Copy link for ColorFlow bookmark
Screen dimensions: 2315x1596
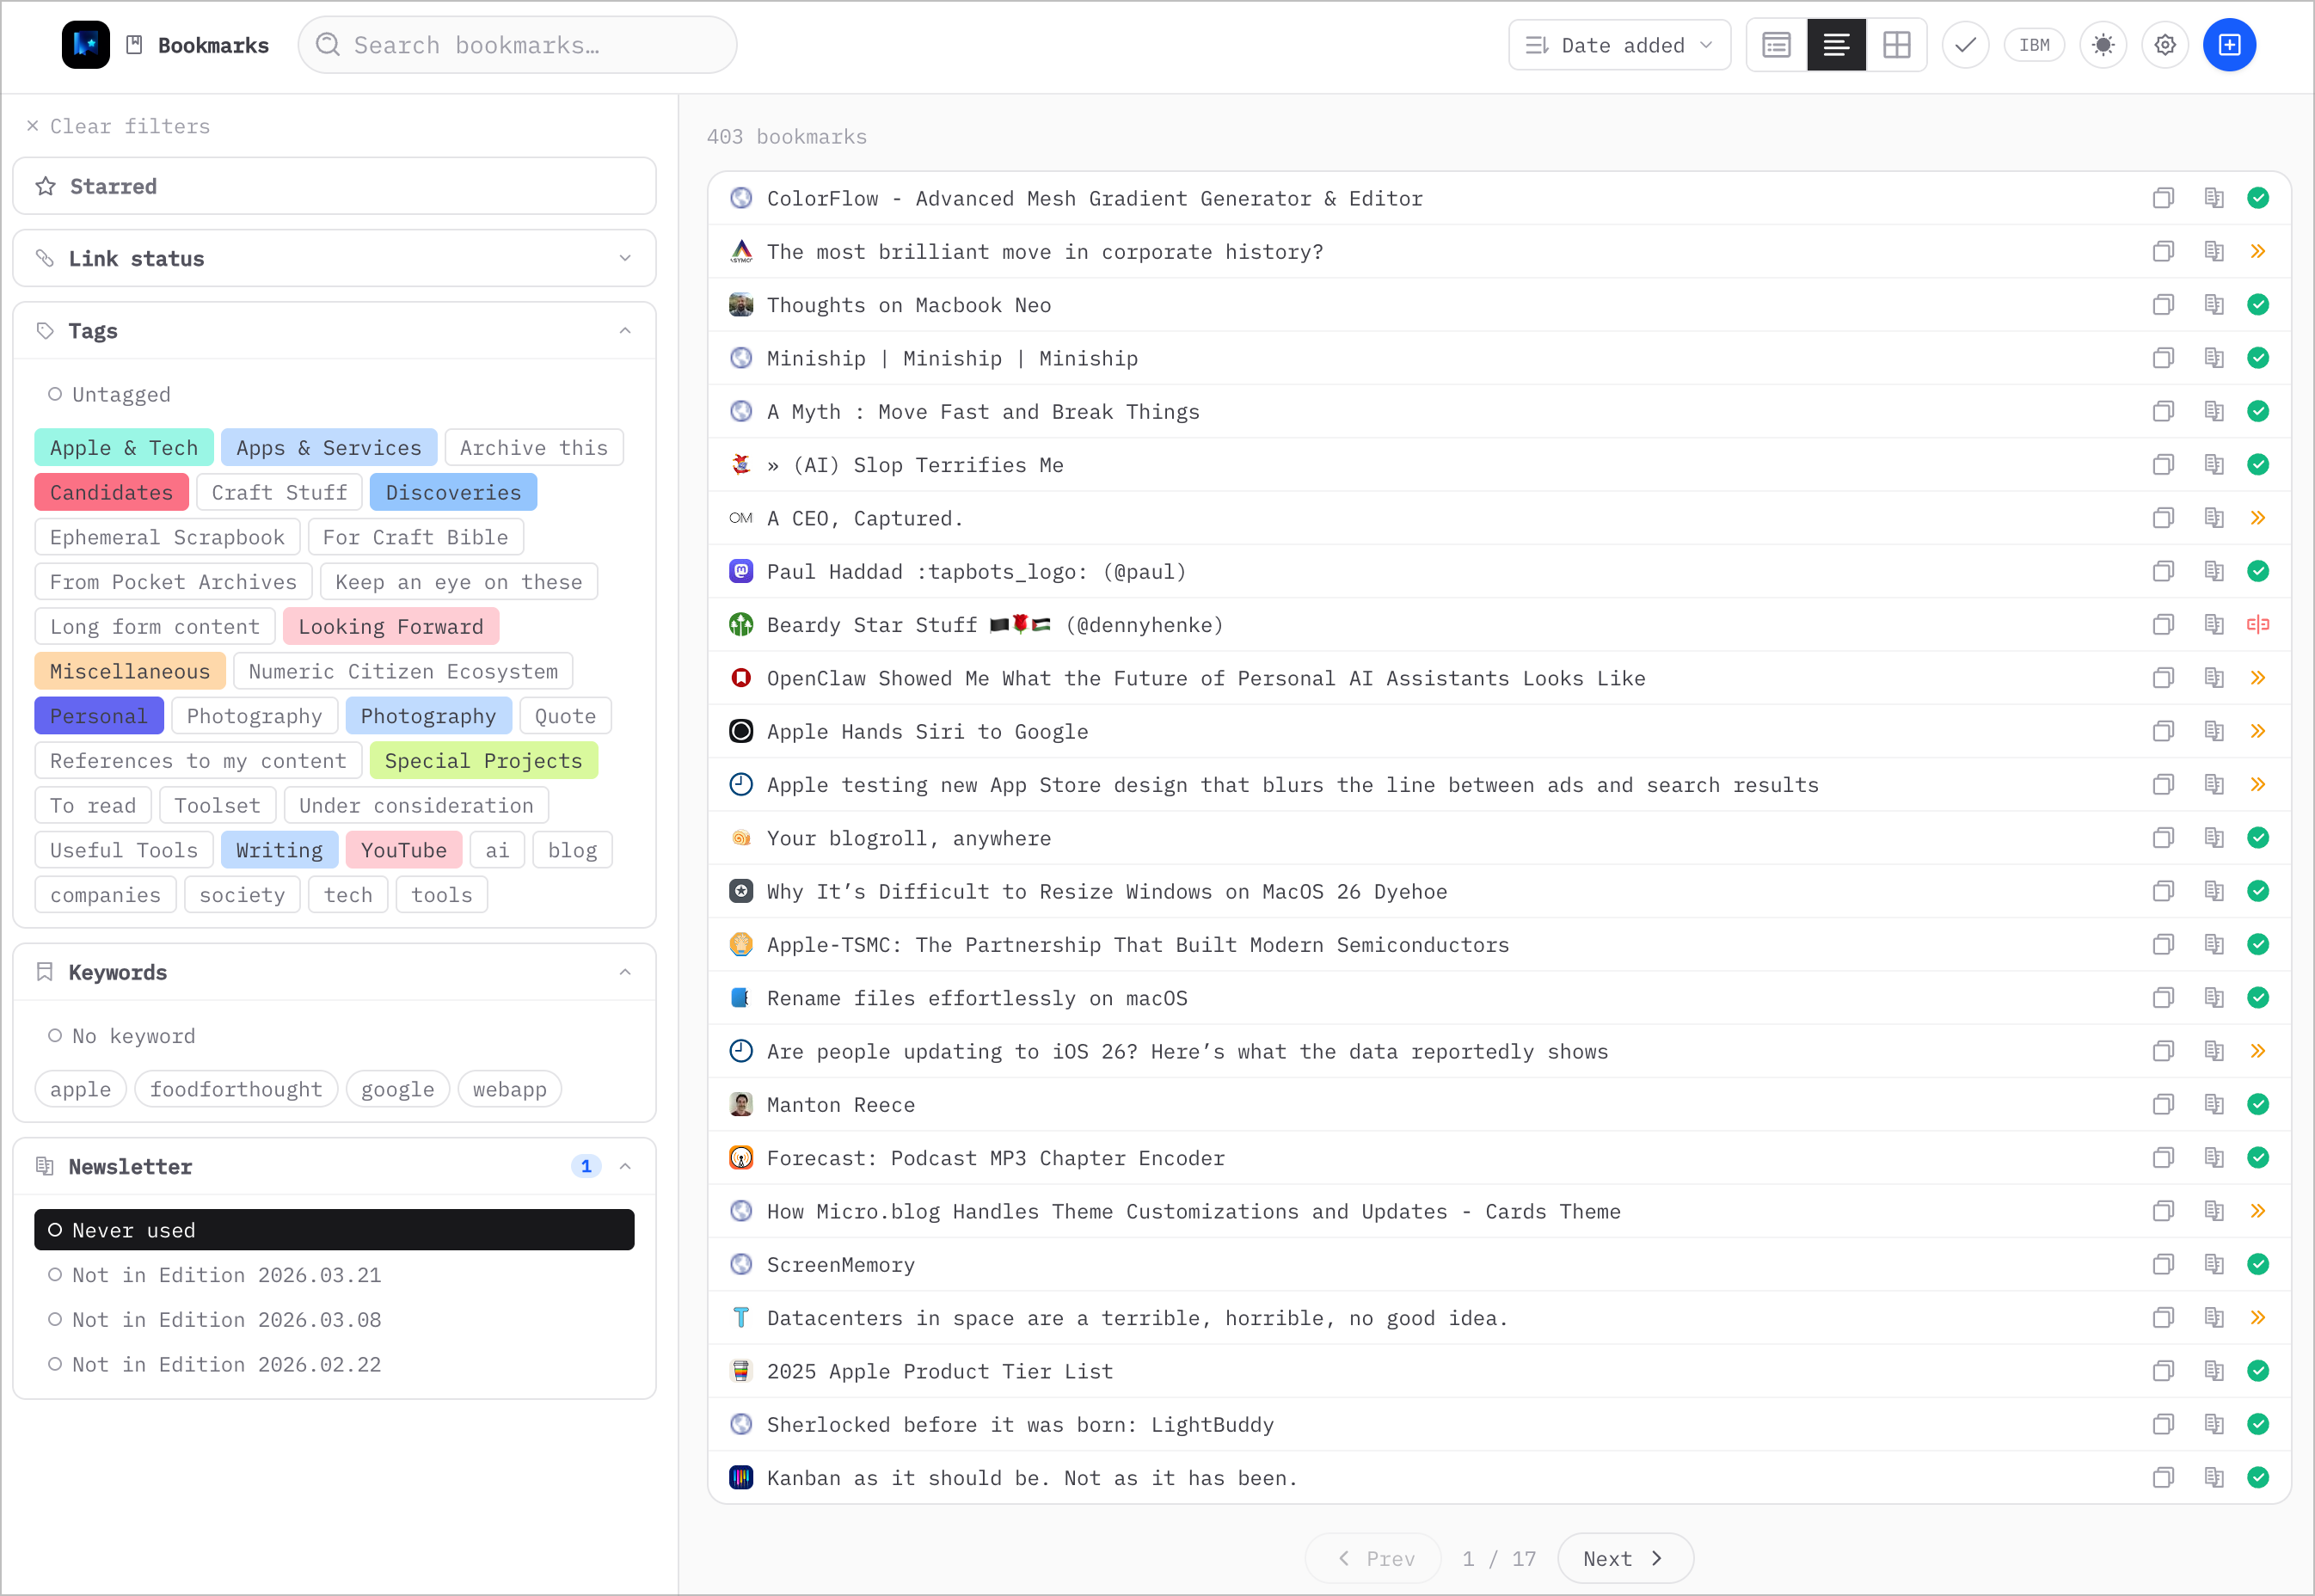[x=2163, y=198]
